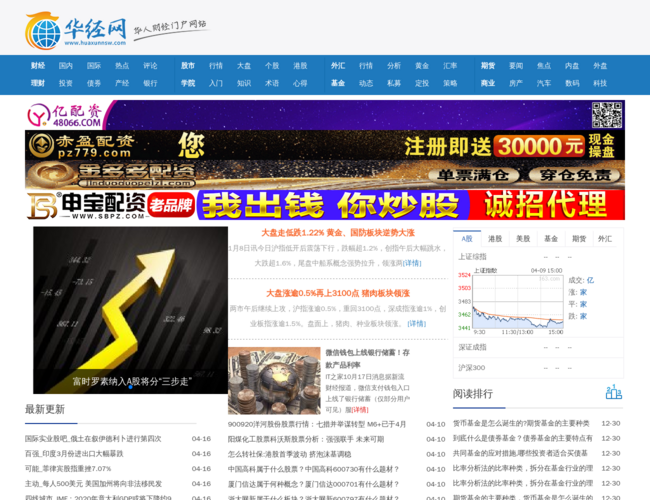Open headline 大盘走低跌1.22% 黄金、国防板块逆势大涨
This screenshot has height=500, width=650.
coord(338,233)
